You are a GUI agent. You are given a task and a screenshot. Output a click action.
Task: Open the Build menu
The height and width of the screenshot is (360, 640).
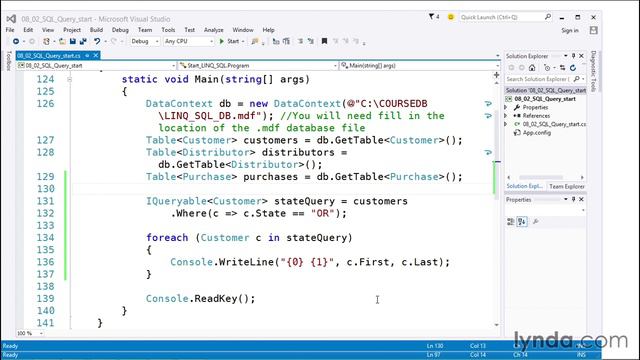click(96, 30)
